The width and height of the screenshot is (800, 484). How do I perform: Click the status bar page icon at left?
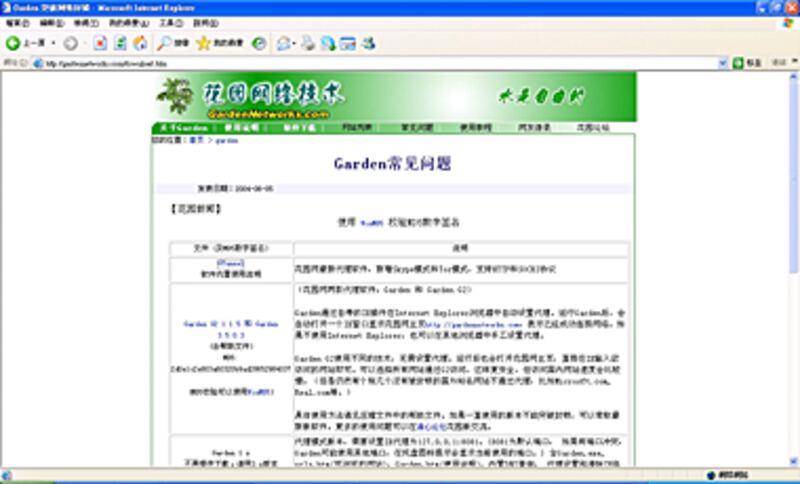(7, 475)
